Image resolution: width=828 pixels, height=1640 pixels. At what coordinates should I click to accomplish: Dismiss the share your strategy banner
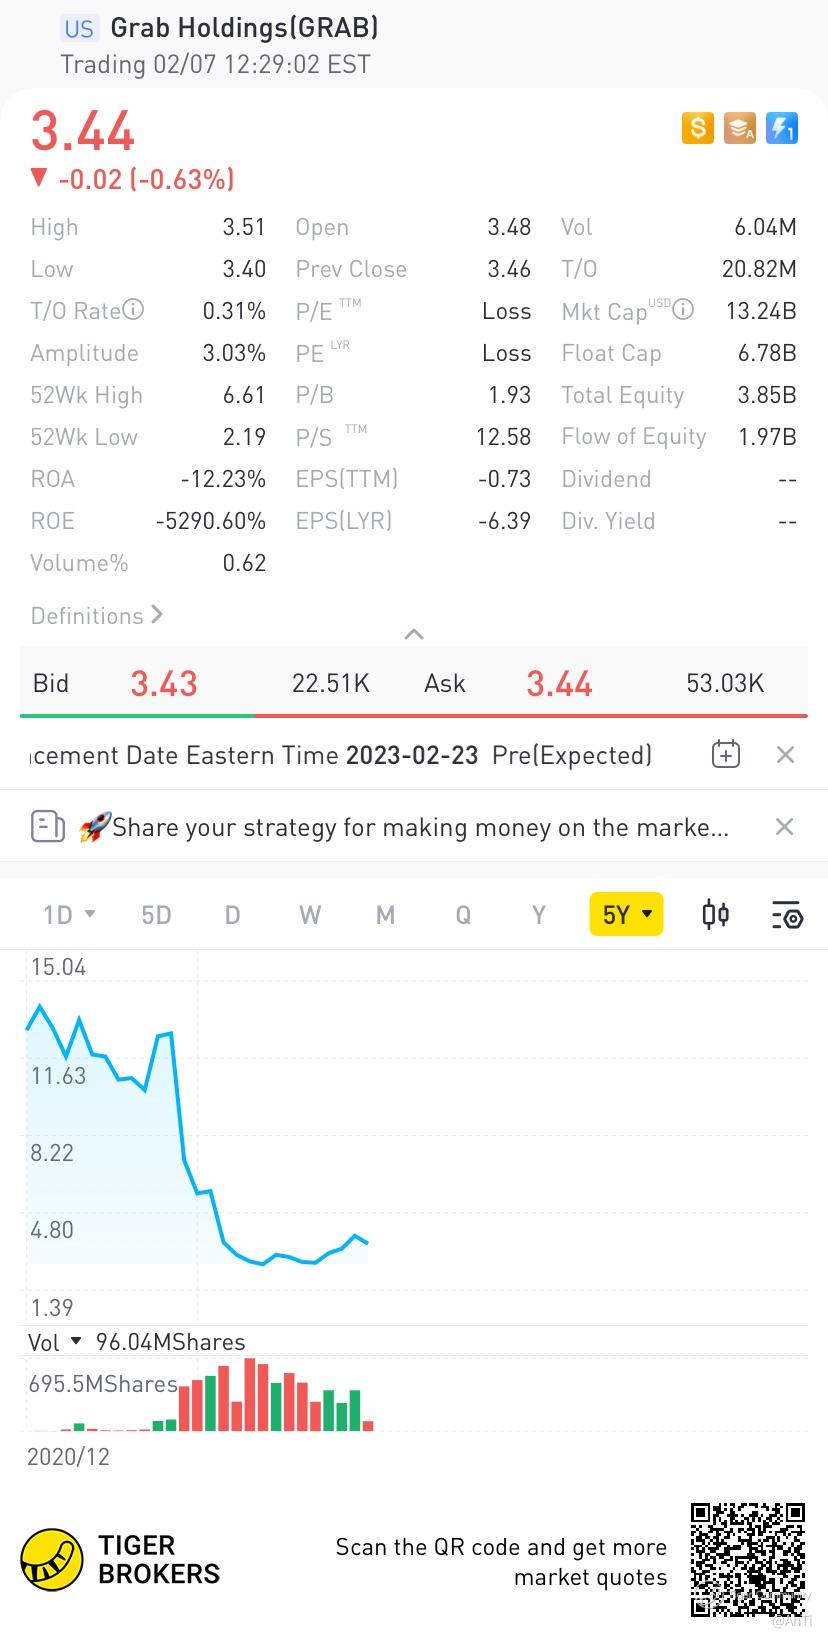785,827
